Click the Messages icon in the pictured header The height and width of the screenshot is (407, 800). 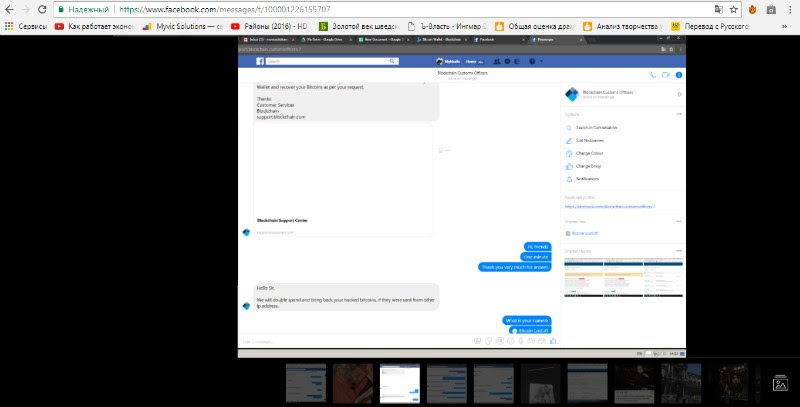point(507,61)
